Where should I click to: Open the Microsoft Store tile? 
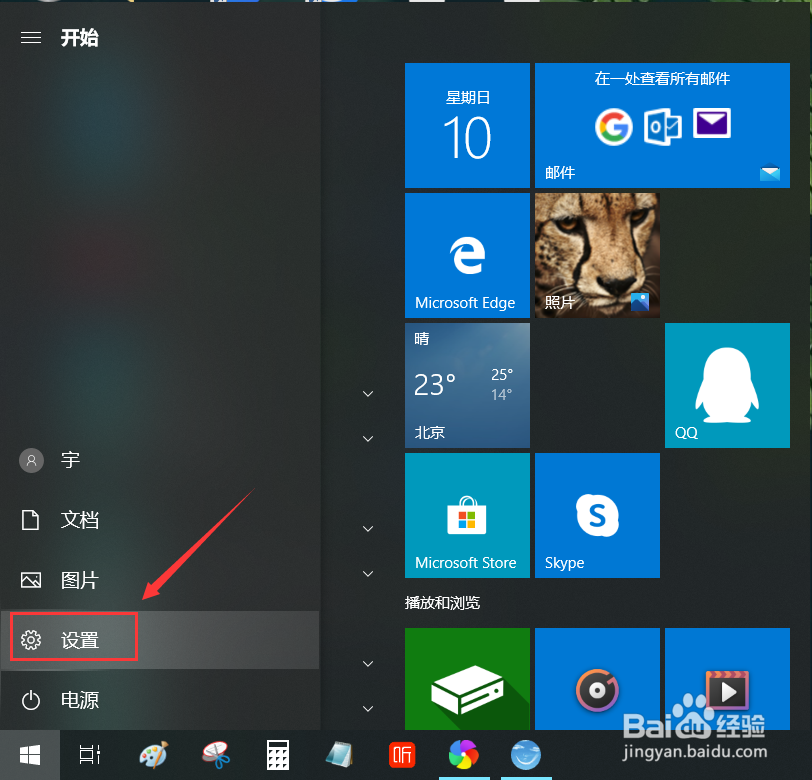(x=467, y=515)
